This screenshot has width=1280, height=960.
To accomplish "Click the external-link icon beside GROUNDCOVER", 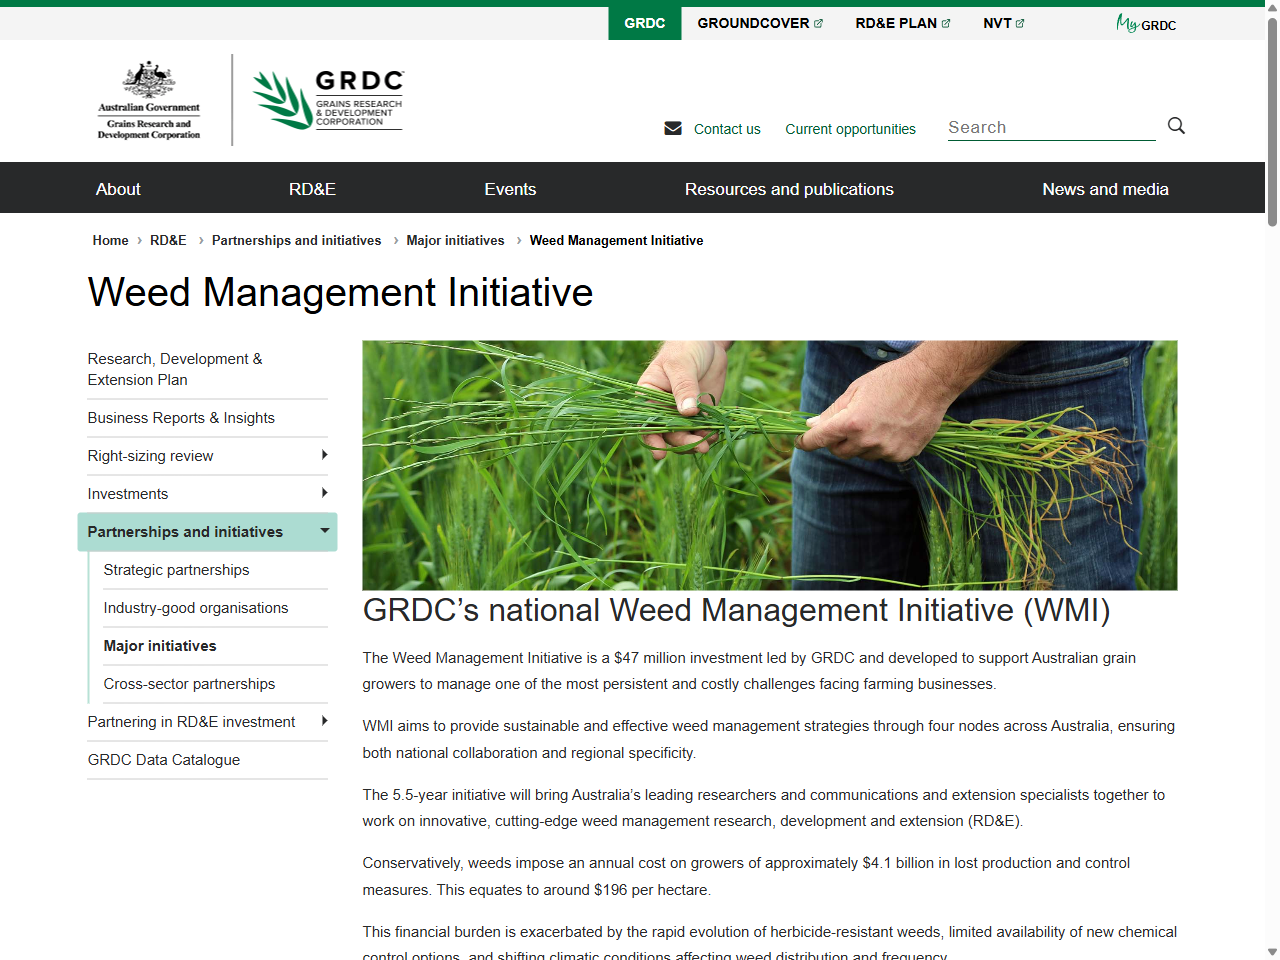I will pyautogui.click(x=818, y=22).
